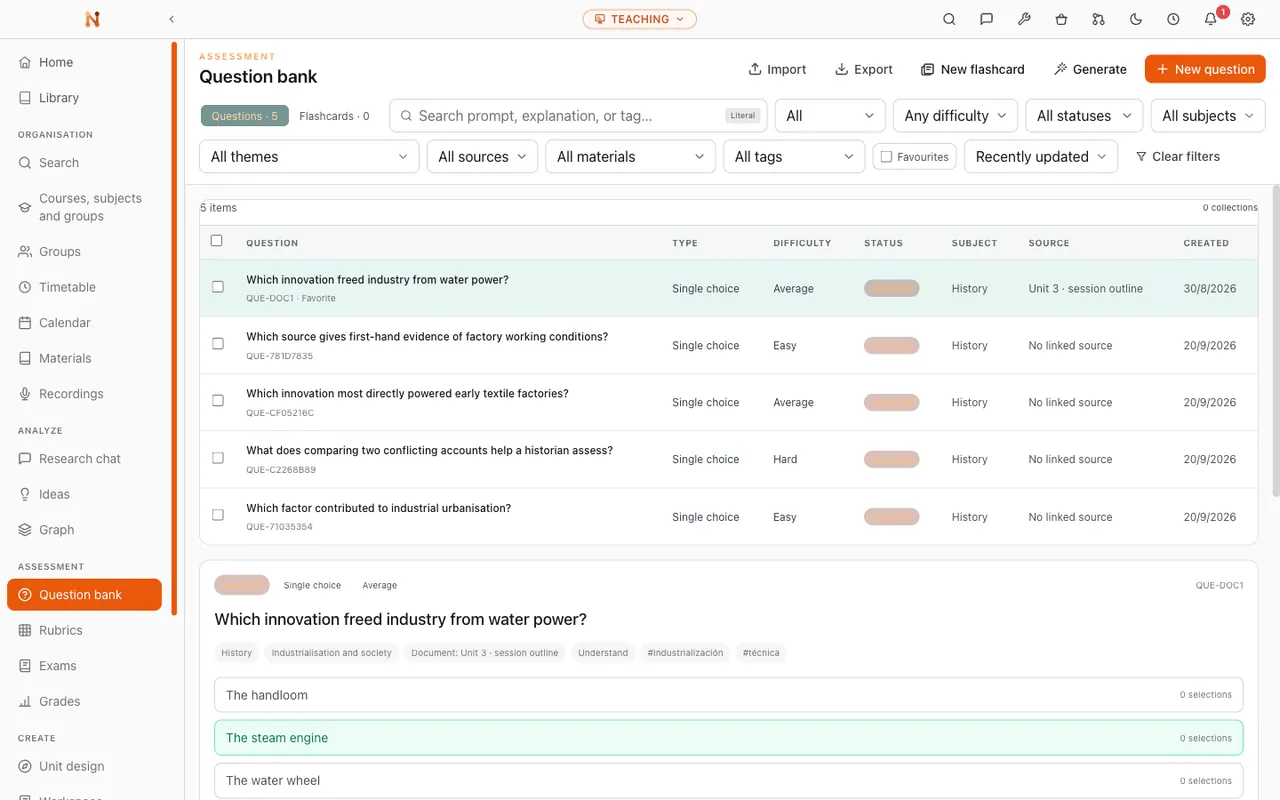Click the orange N app logo
This screenshot has height=800, width=1280.
point(92,19)
